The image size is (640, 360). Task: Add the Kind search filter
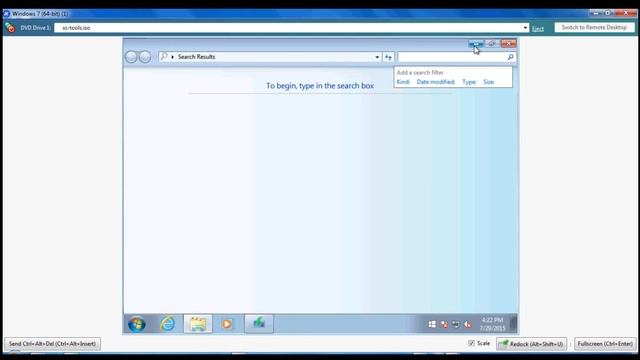click(x=403, y=82)
